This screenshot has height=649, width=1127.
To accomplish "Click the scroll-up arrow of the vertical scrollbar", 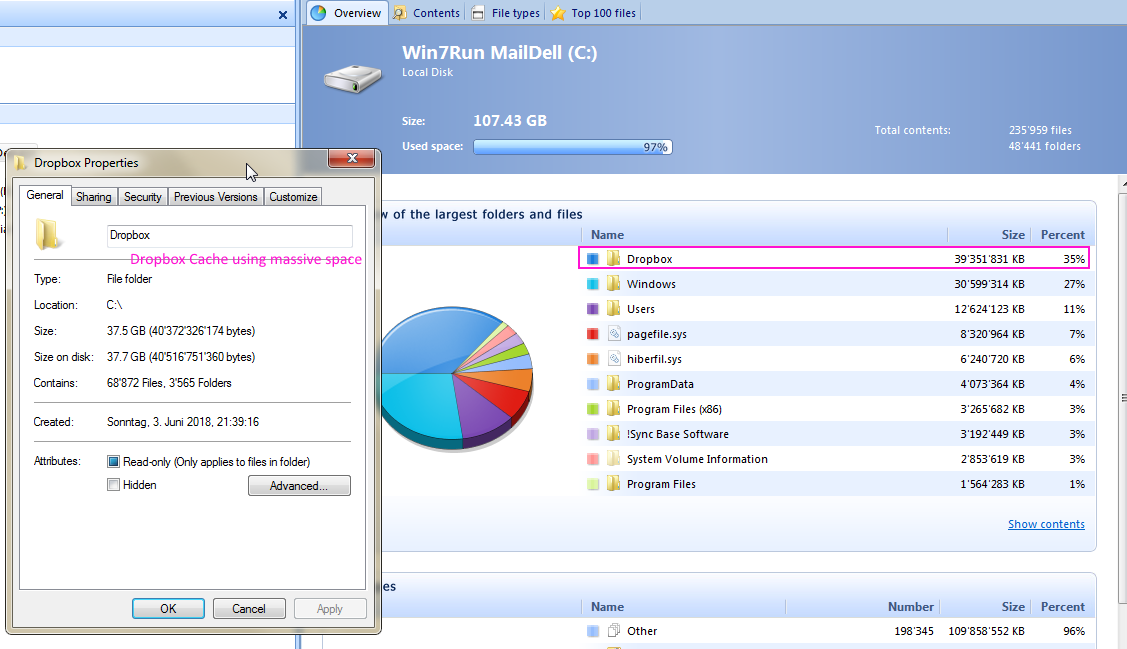I will pyautogui.click(x=1123, y=185).
